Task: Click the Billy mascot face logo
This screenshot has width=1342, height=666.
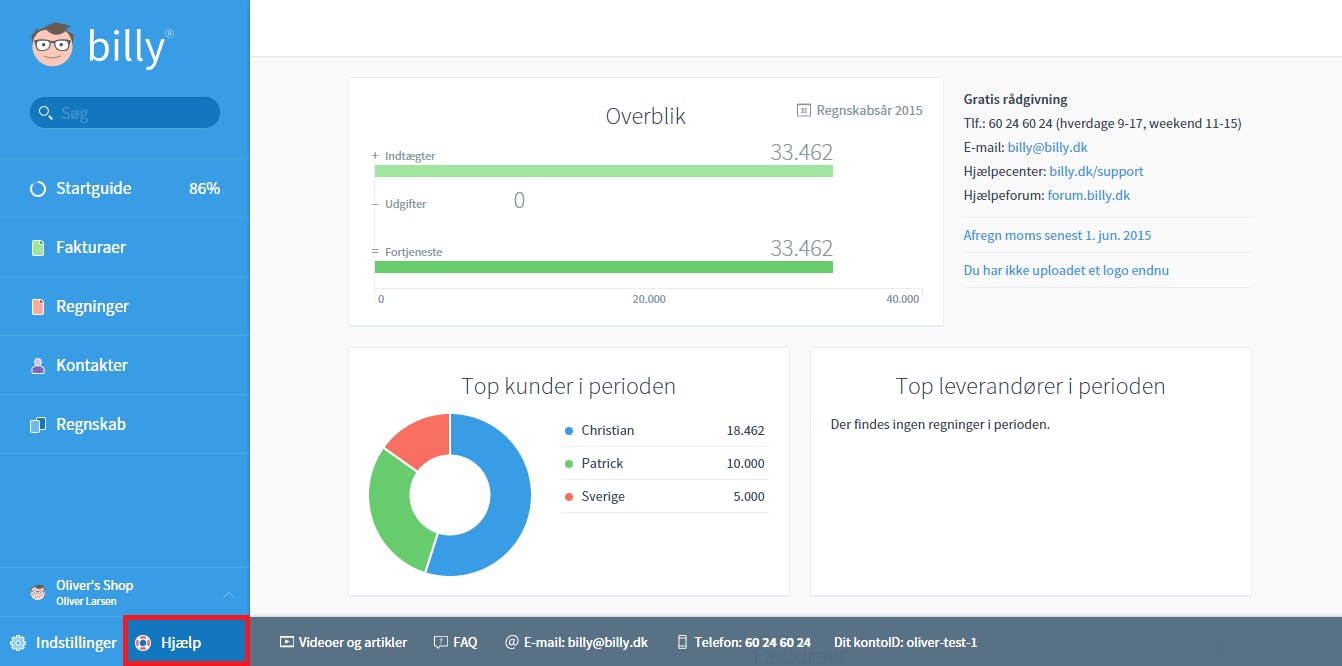Action: (53, 45)
